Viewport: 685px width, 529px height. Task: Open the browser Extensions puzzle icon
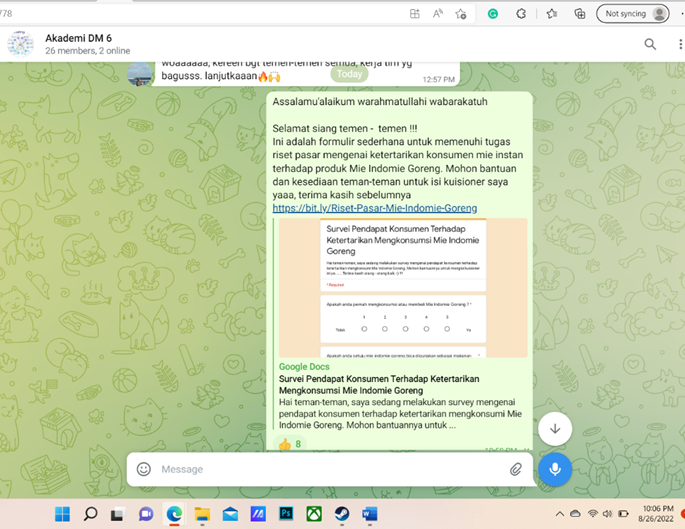pos(521,14)
